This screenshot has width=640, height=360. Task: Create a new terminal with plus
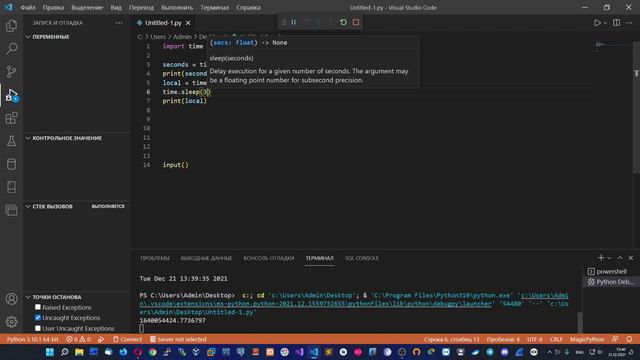tap(601, 258)
